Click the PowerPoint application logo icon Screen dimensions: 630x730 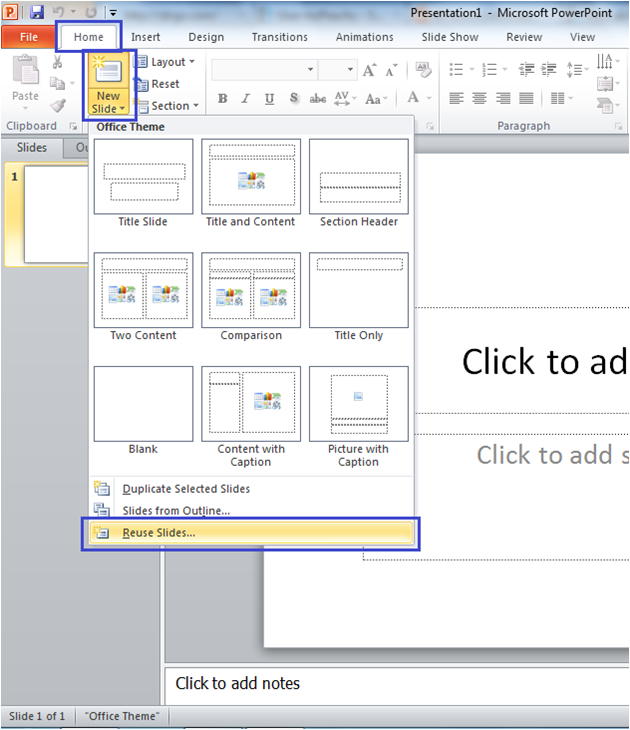click(10, 12)
